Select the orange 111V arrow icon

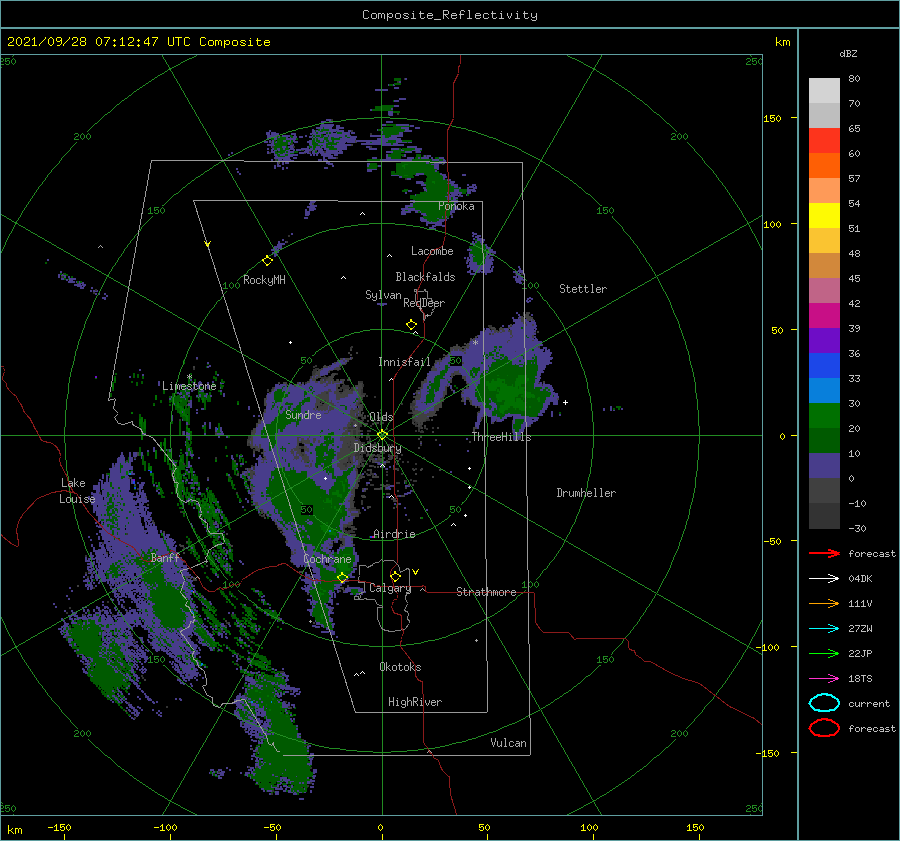pyautogui.click(x=824, y=603)
